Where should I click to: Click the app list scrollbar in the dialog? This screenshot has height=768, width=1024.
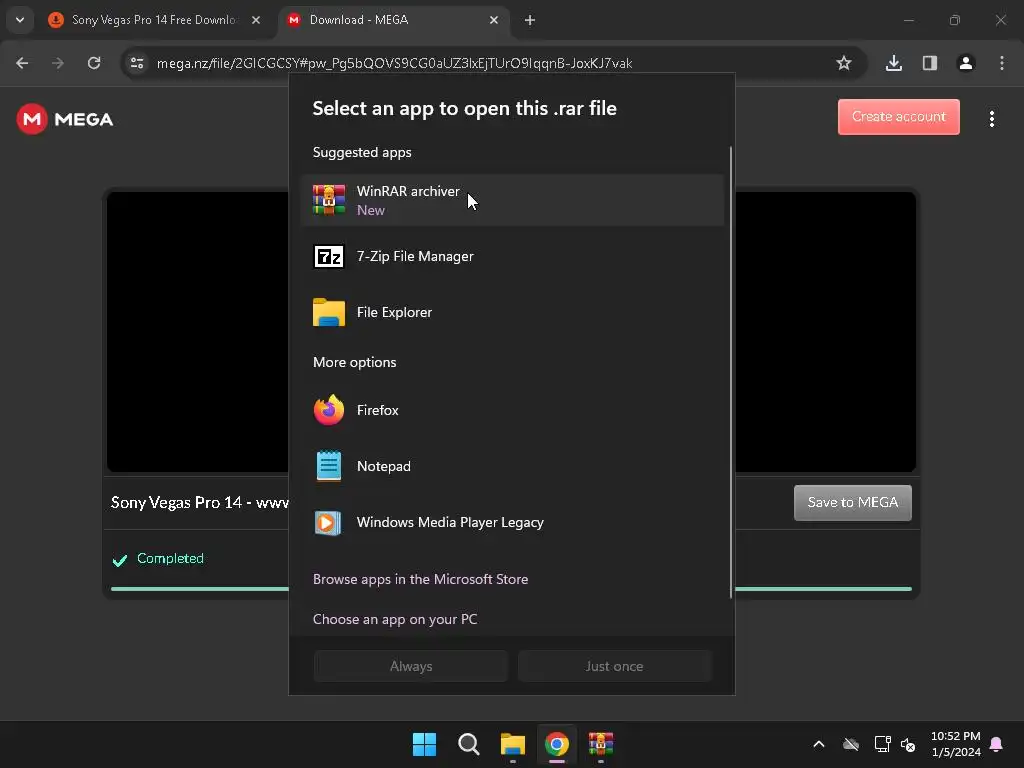tap(730, 372)
